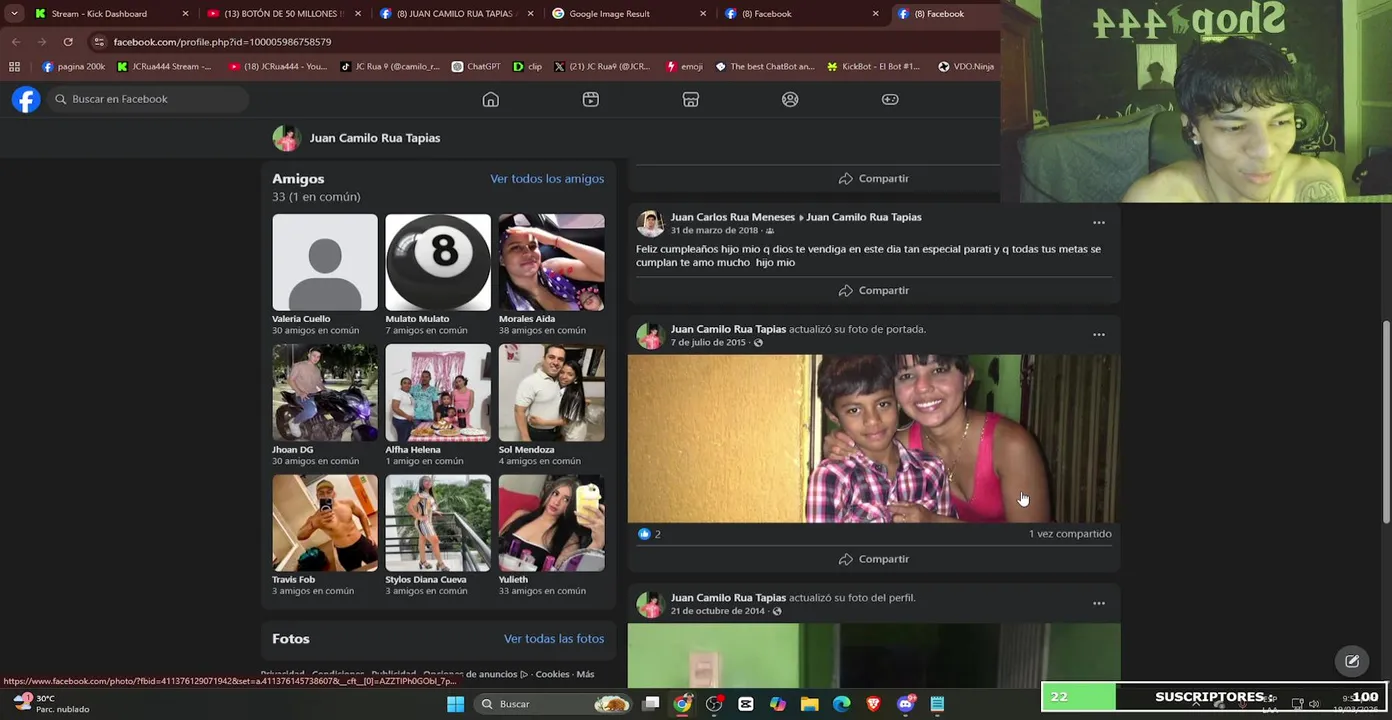Open friend Morales Aida's thumbnail

pos(551,262)
